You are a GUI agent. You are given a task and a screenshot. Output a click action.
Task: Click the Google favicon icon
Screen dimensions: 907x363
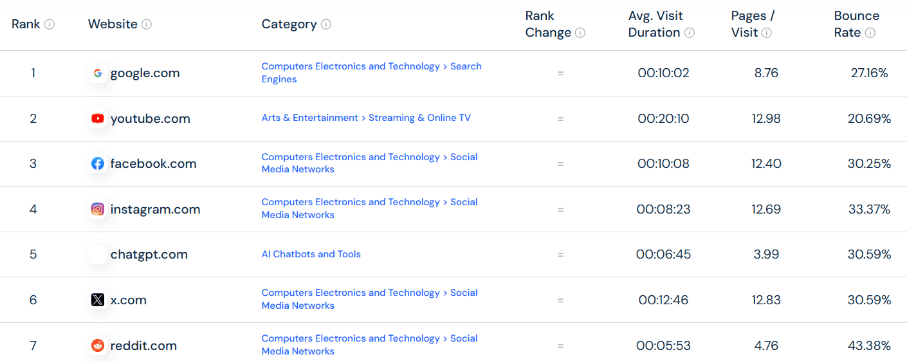[x=98, y=73]
